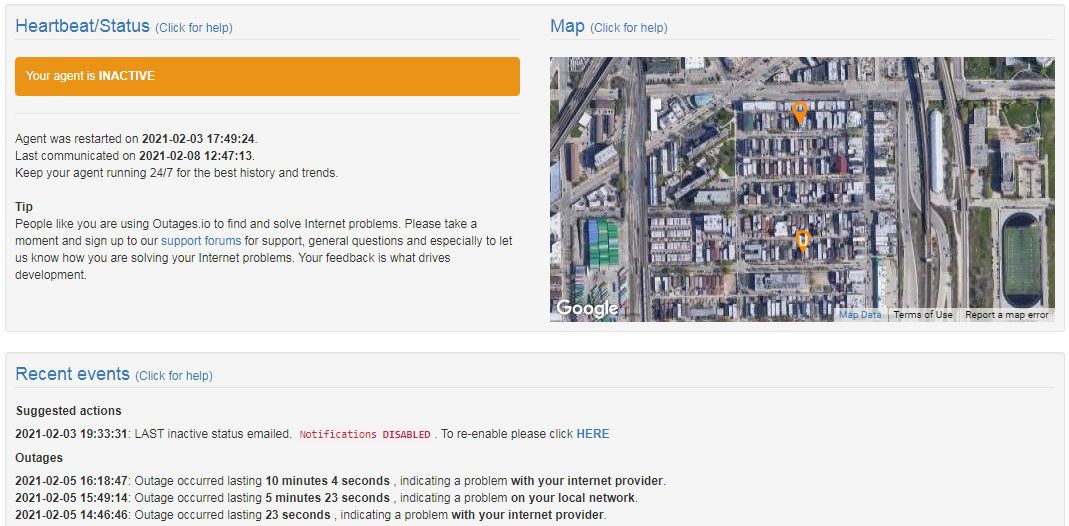Open help link beside Heartbeat/Status heading
1069x526 pixels.
194,28
